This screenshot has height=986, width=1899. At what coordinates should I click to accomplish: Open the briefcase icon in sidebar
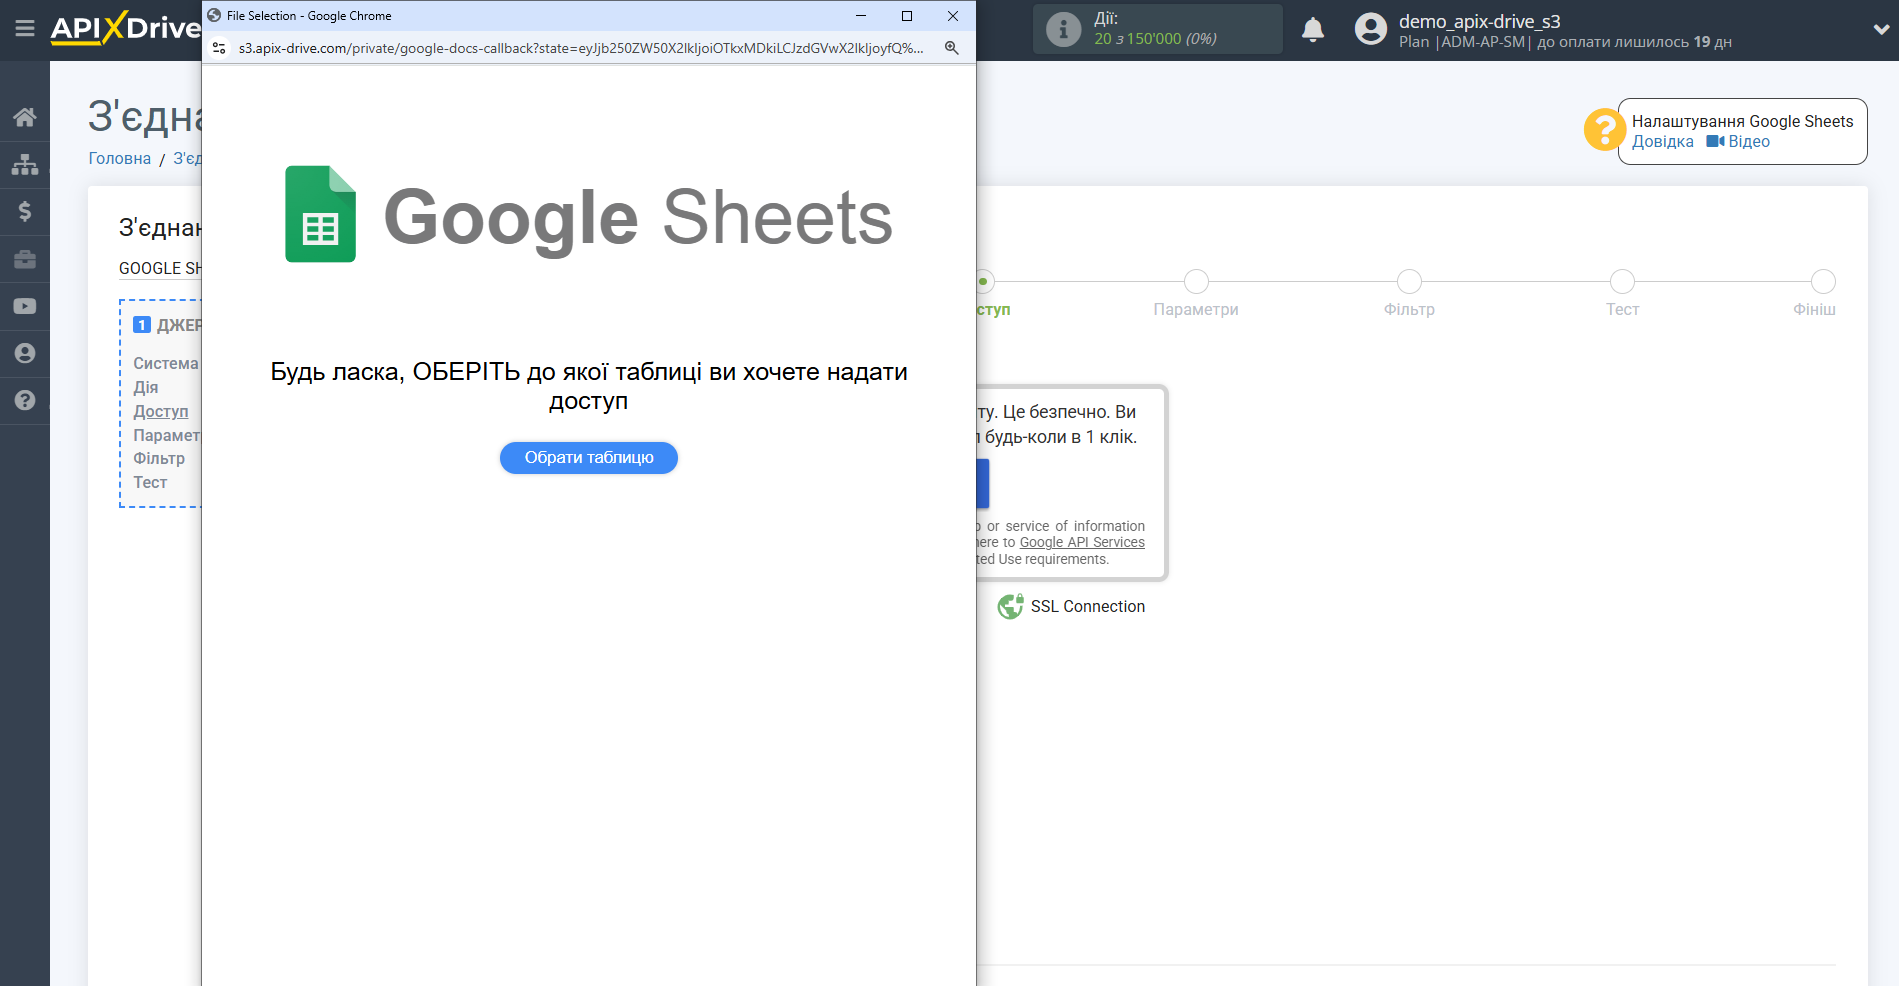(x=25, y=259)
